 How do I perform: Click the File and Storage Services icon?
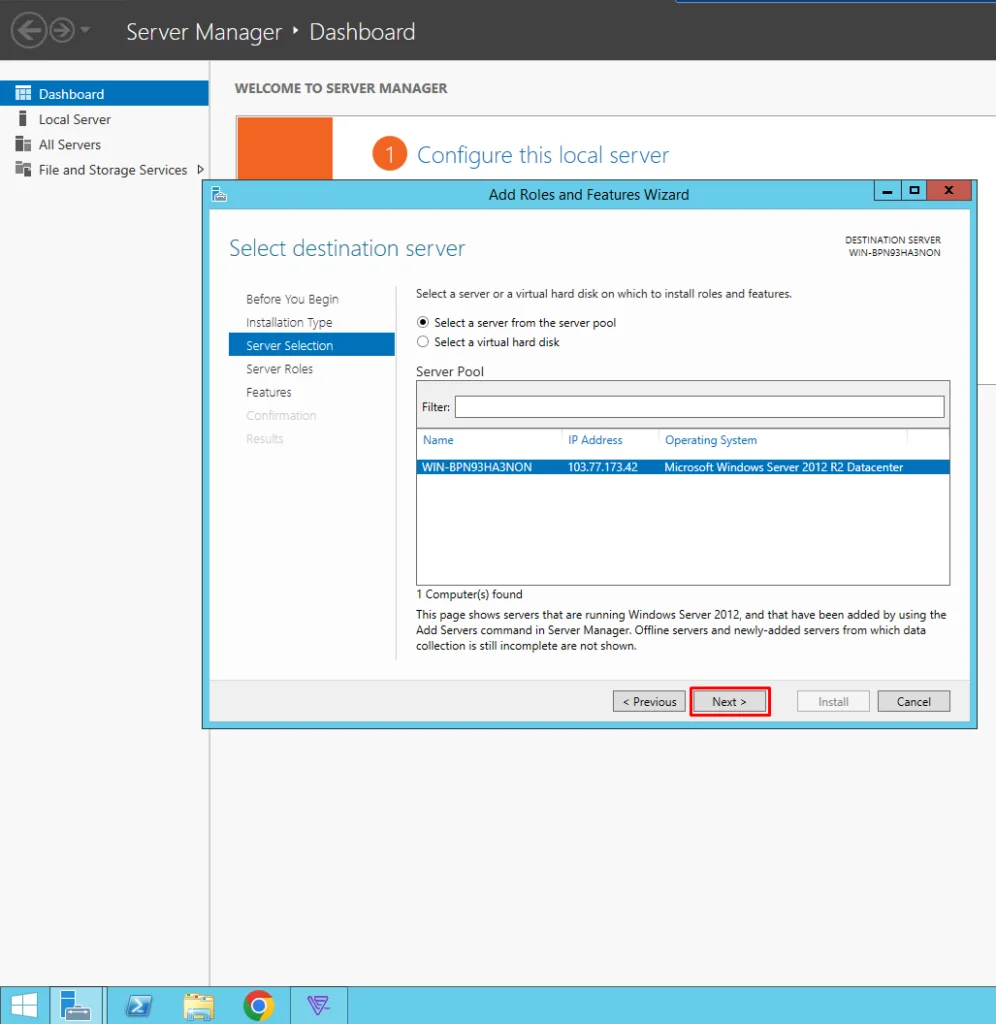point(23,168)
